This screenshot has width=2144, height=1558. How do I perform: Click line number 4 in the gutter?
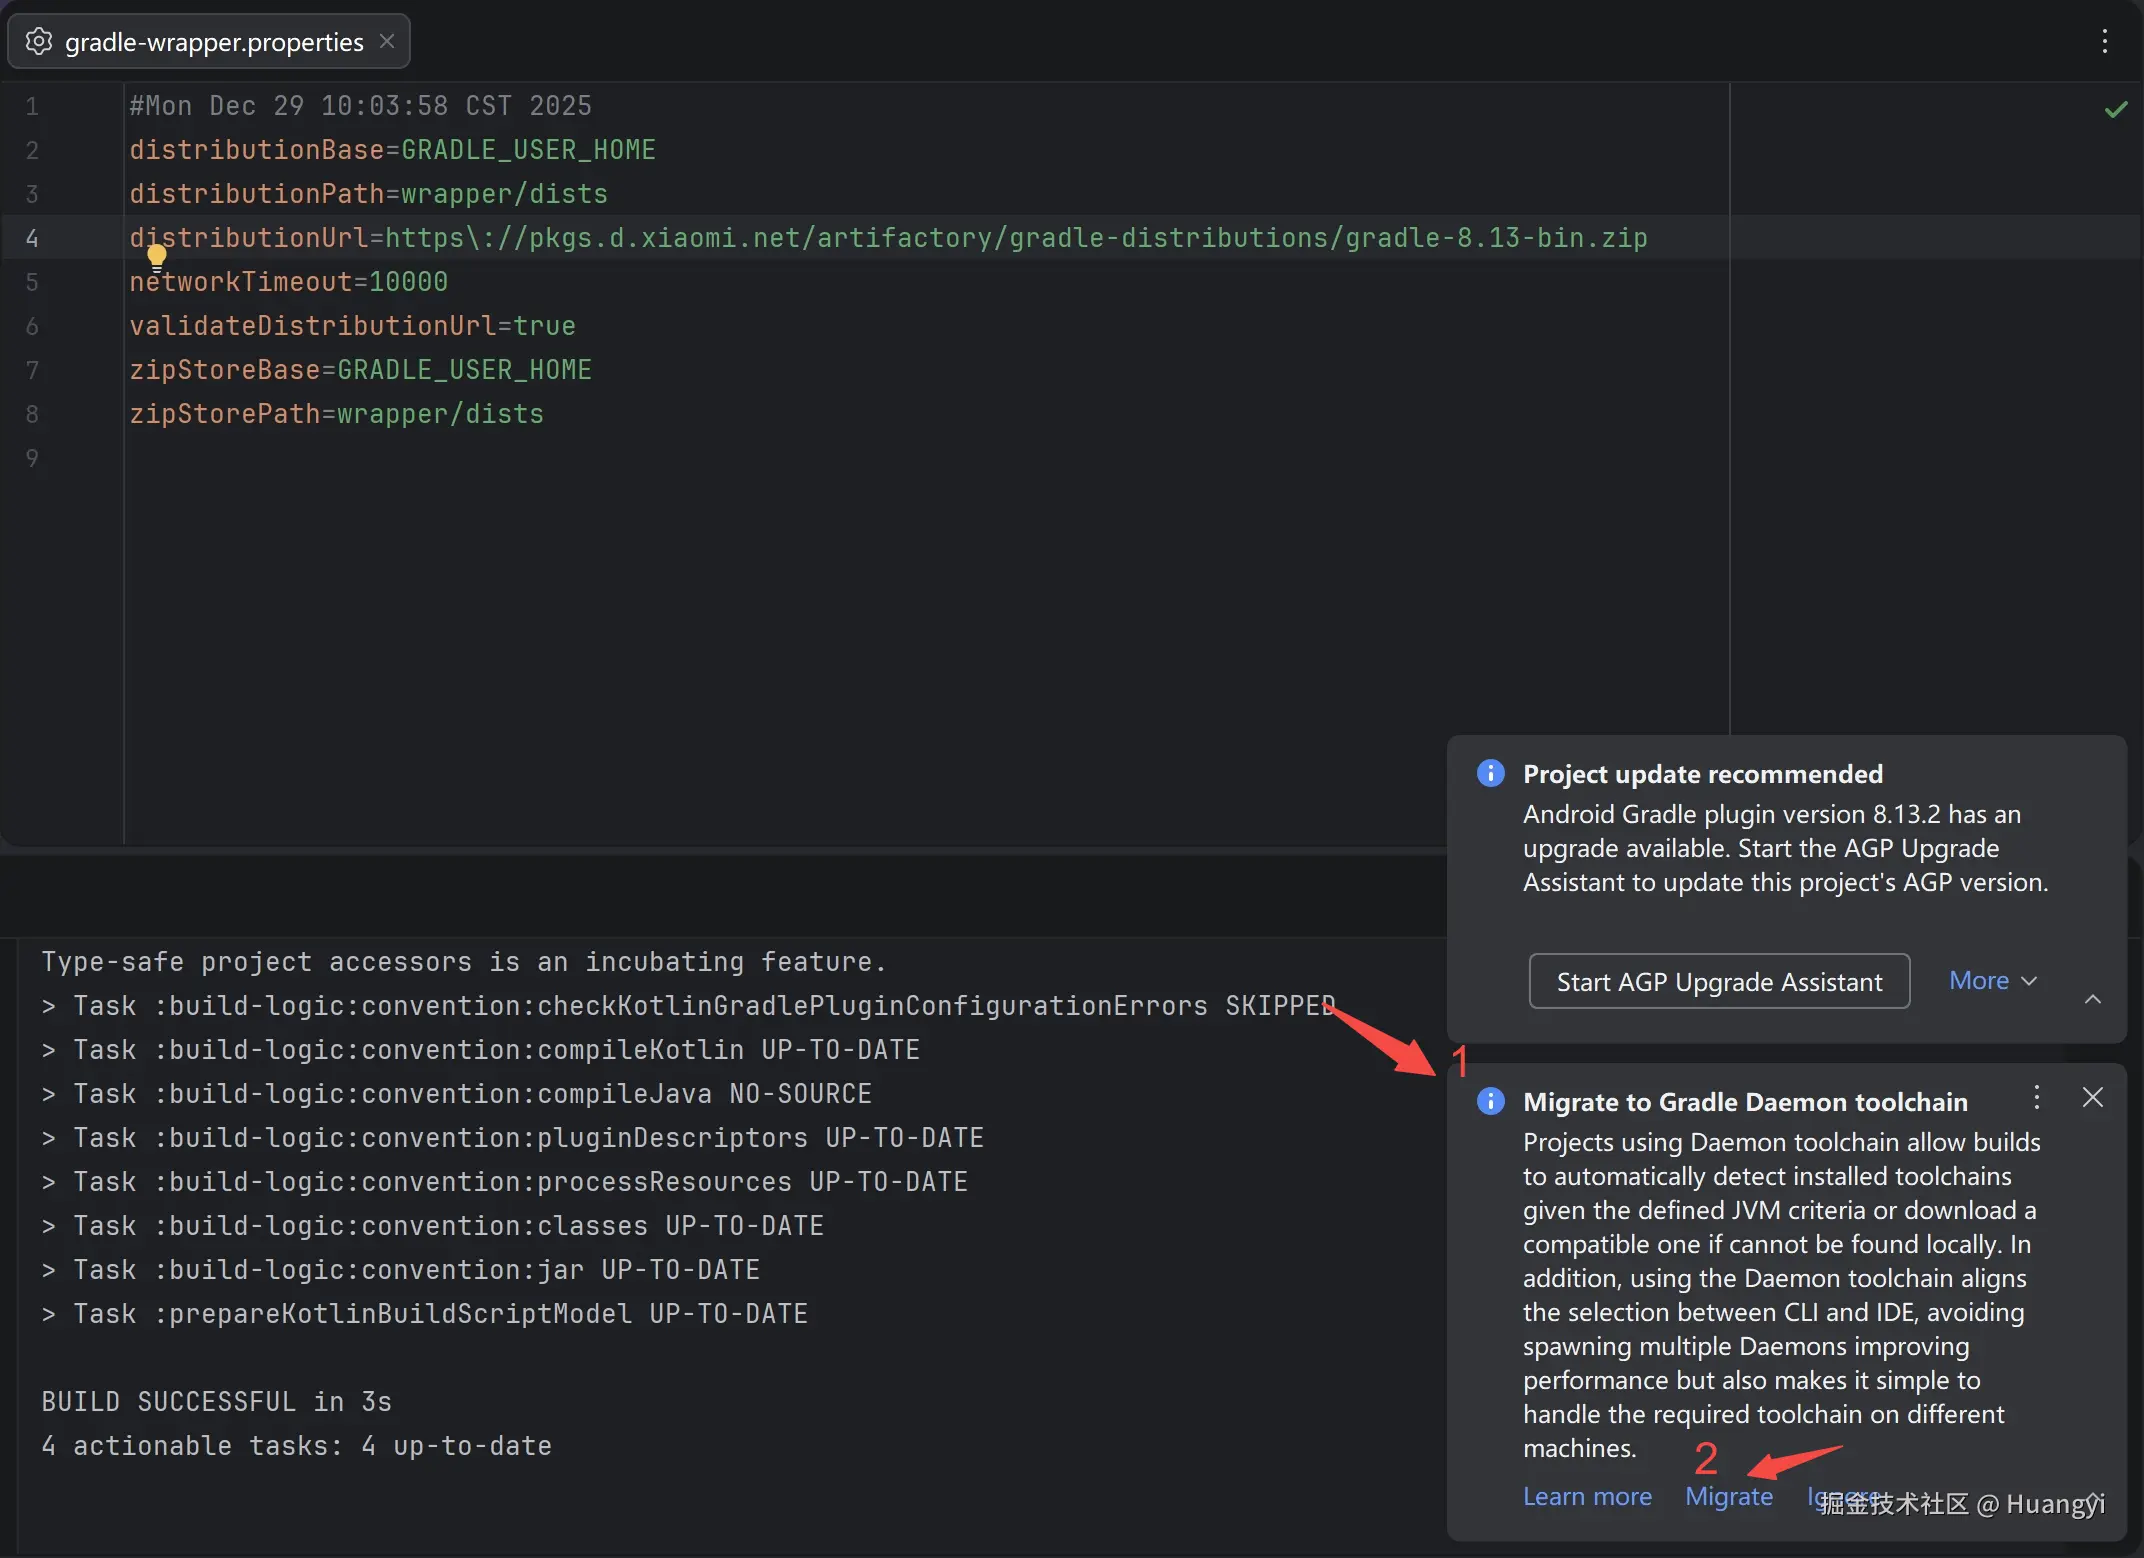click(x=32, y=238)
